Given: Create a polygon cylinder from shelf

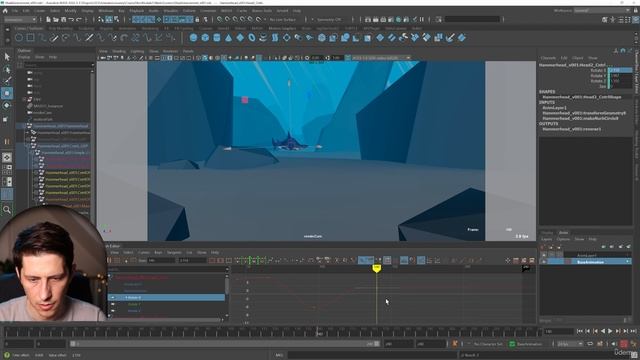Looking at the screenshot, I should [217, 38].
